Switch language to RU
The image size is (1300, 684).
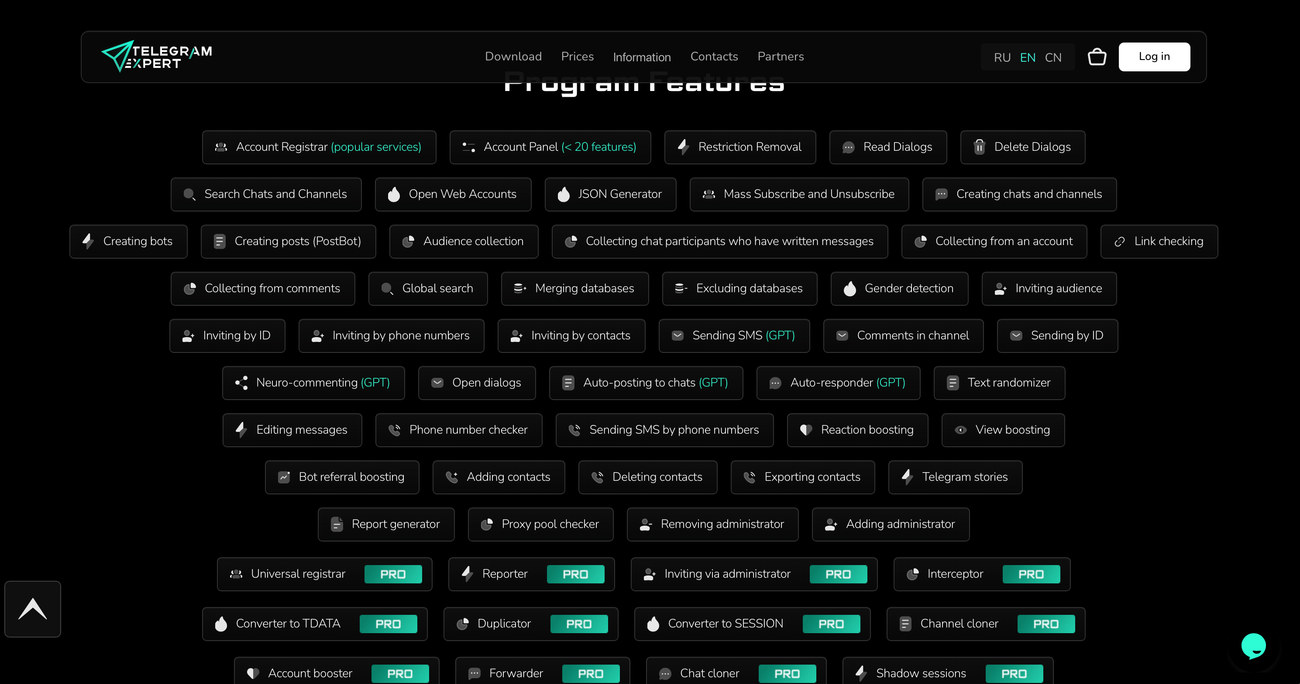coord(1002,58)
